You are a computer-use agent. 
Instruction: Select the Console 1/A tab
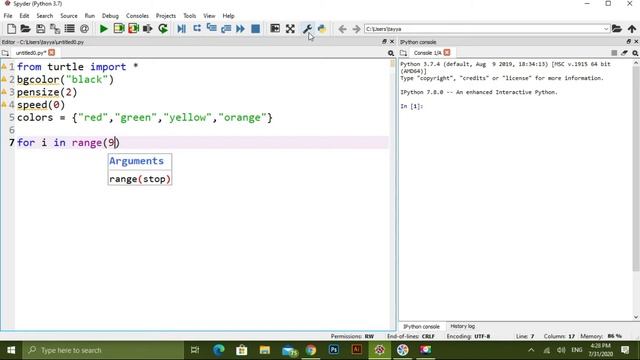[x=427, y=53]
